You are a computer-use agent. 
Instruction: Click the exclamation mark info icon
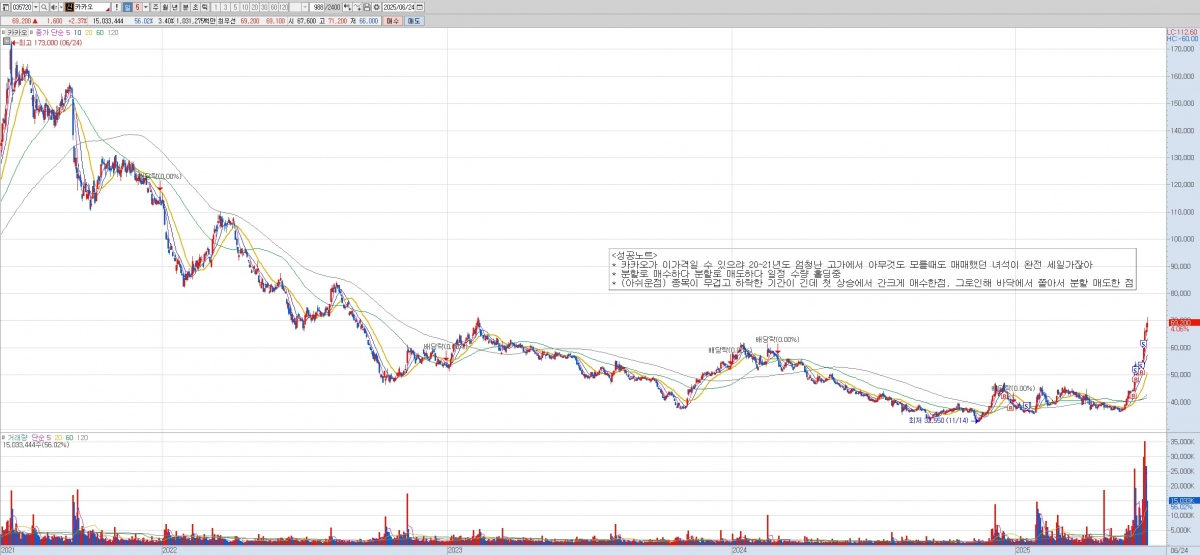click(x=117, y=6)
